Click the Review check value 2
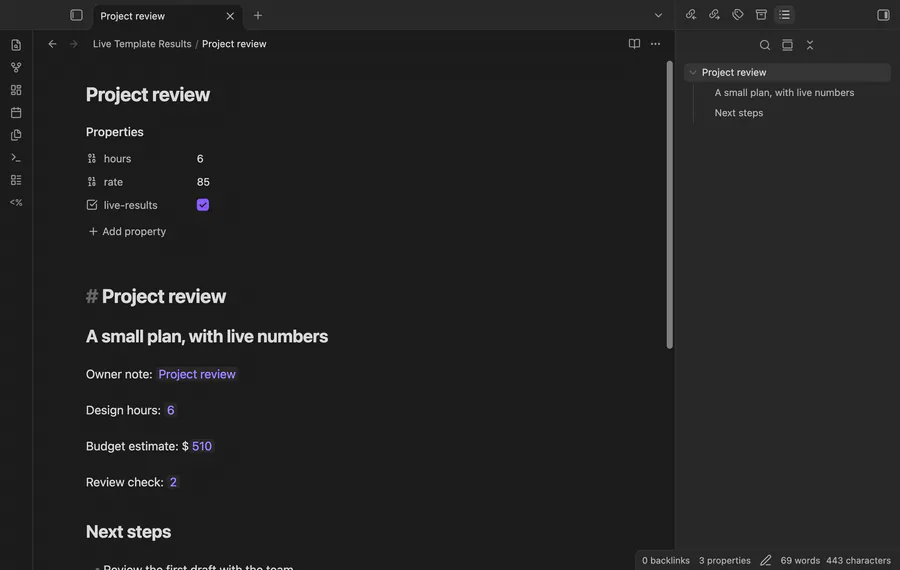 click(x=173, y=482)
